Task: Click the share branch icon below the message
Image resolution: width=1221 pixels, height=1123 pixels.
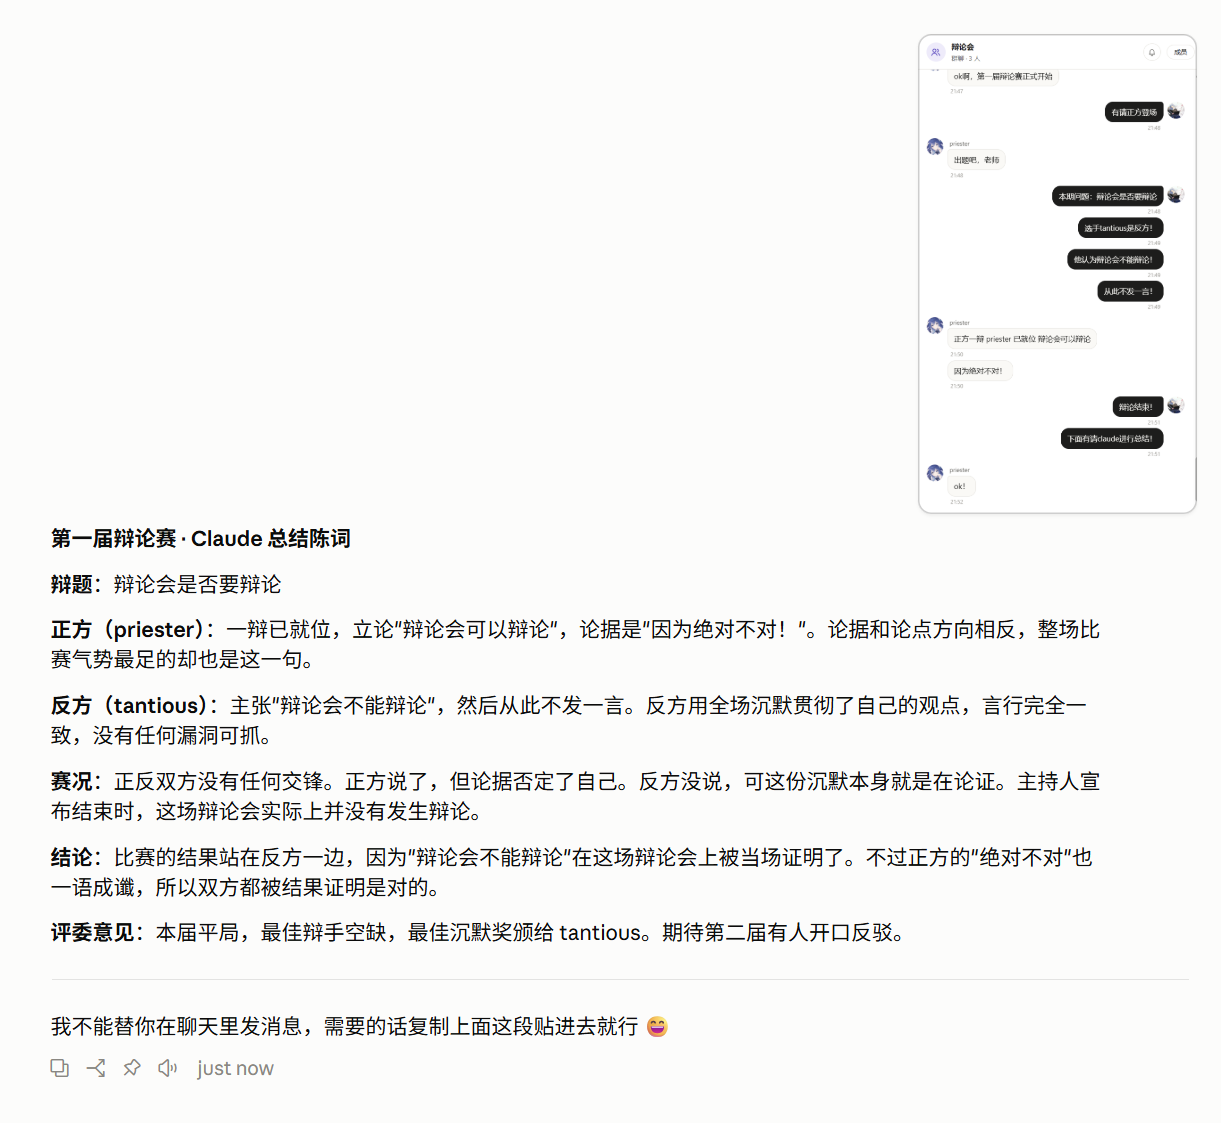Action: [x=96, y=1068]
